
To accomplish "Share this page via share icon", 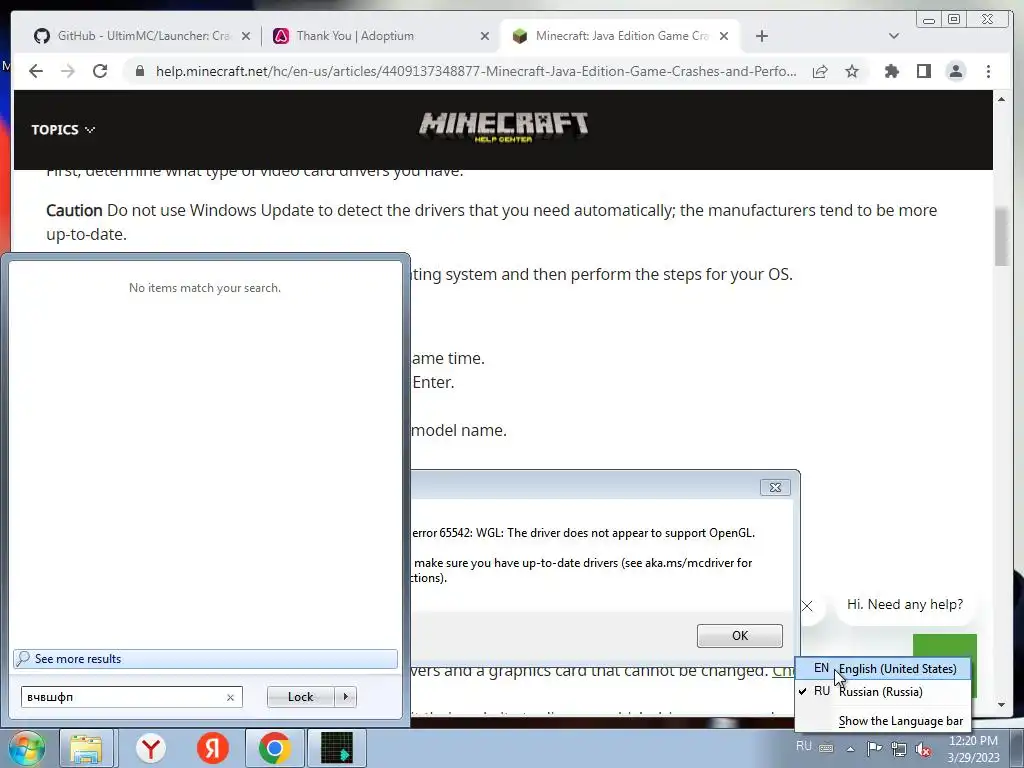I will point(820,71).
